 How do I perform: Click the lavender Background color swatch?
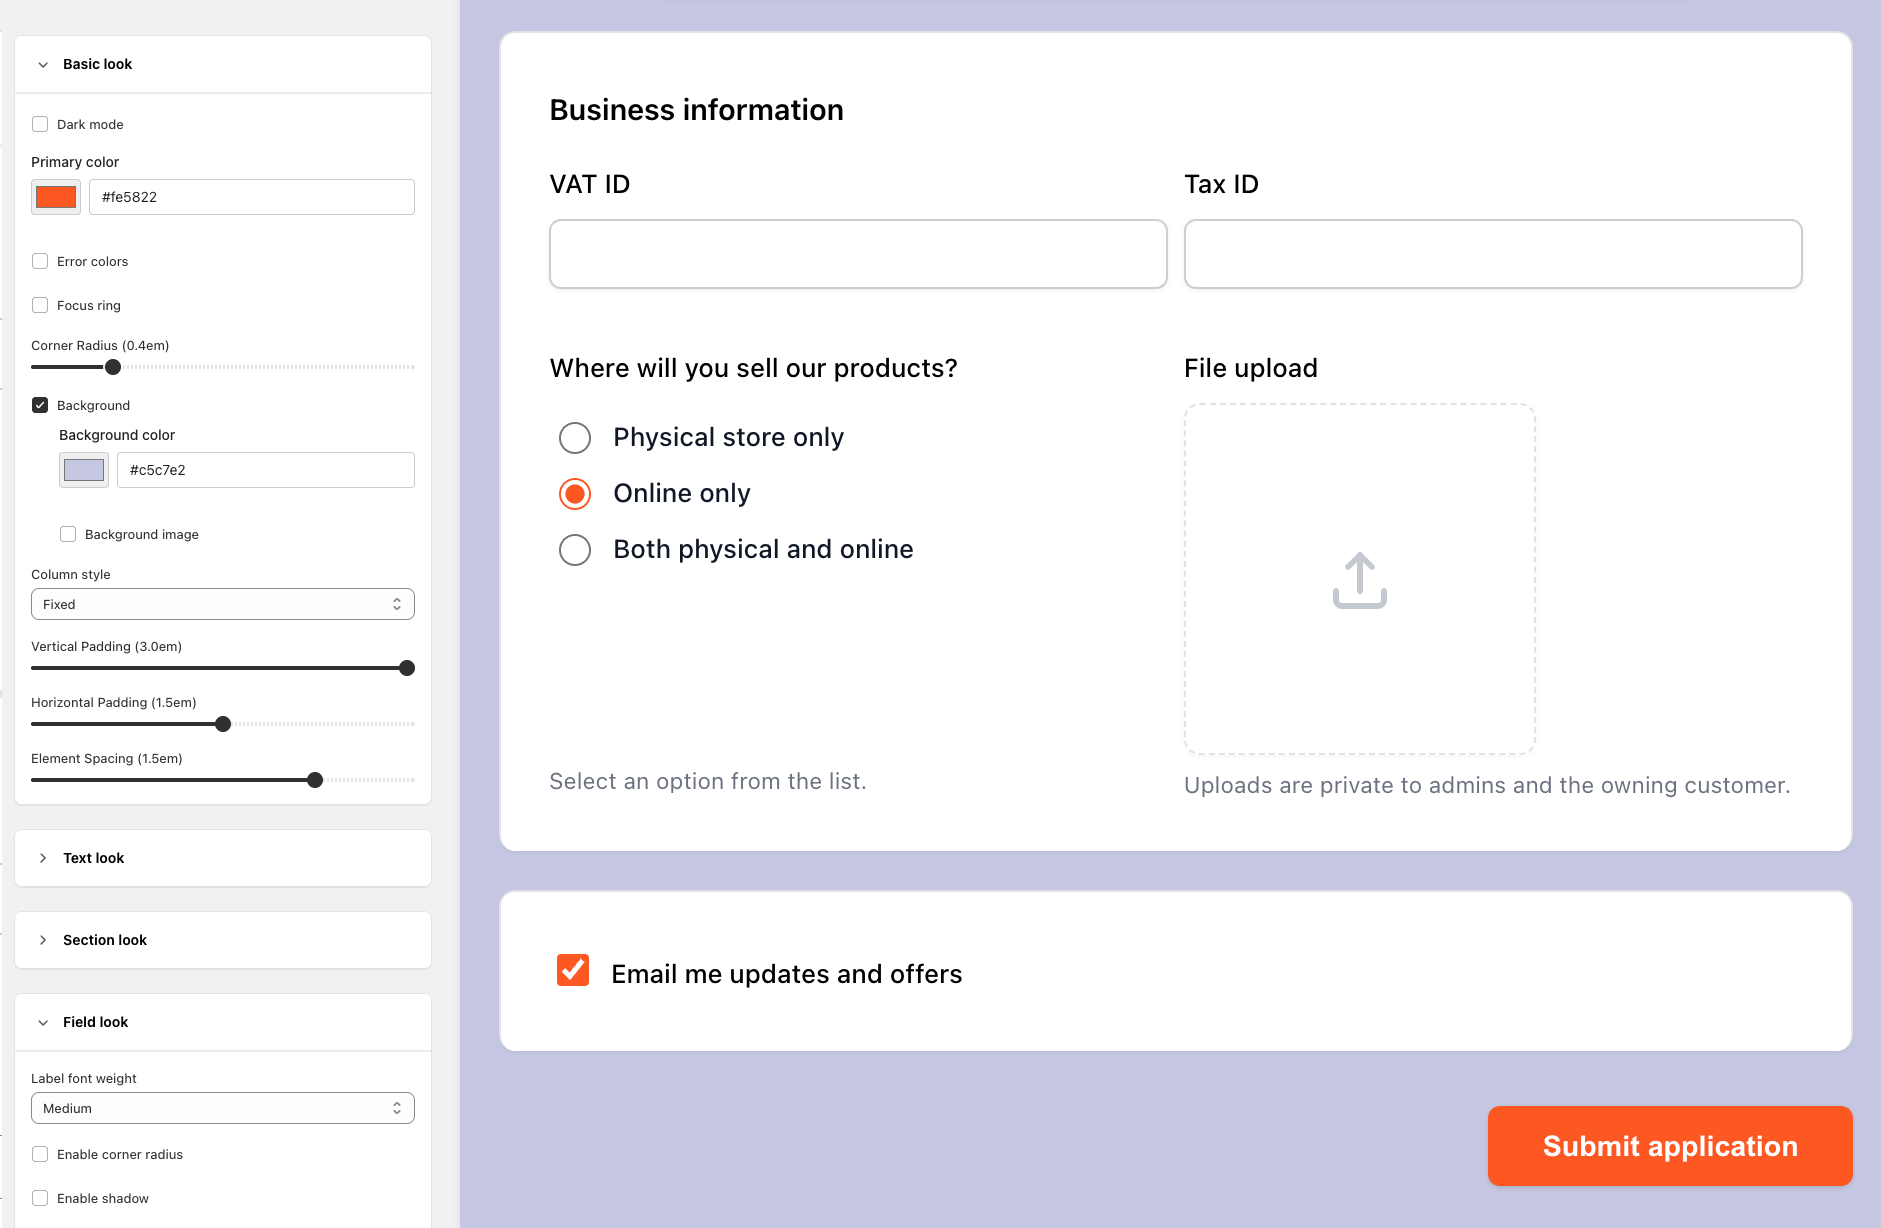coord(84,470)
